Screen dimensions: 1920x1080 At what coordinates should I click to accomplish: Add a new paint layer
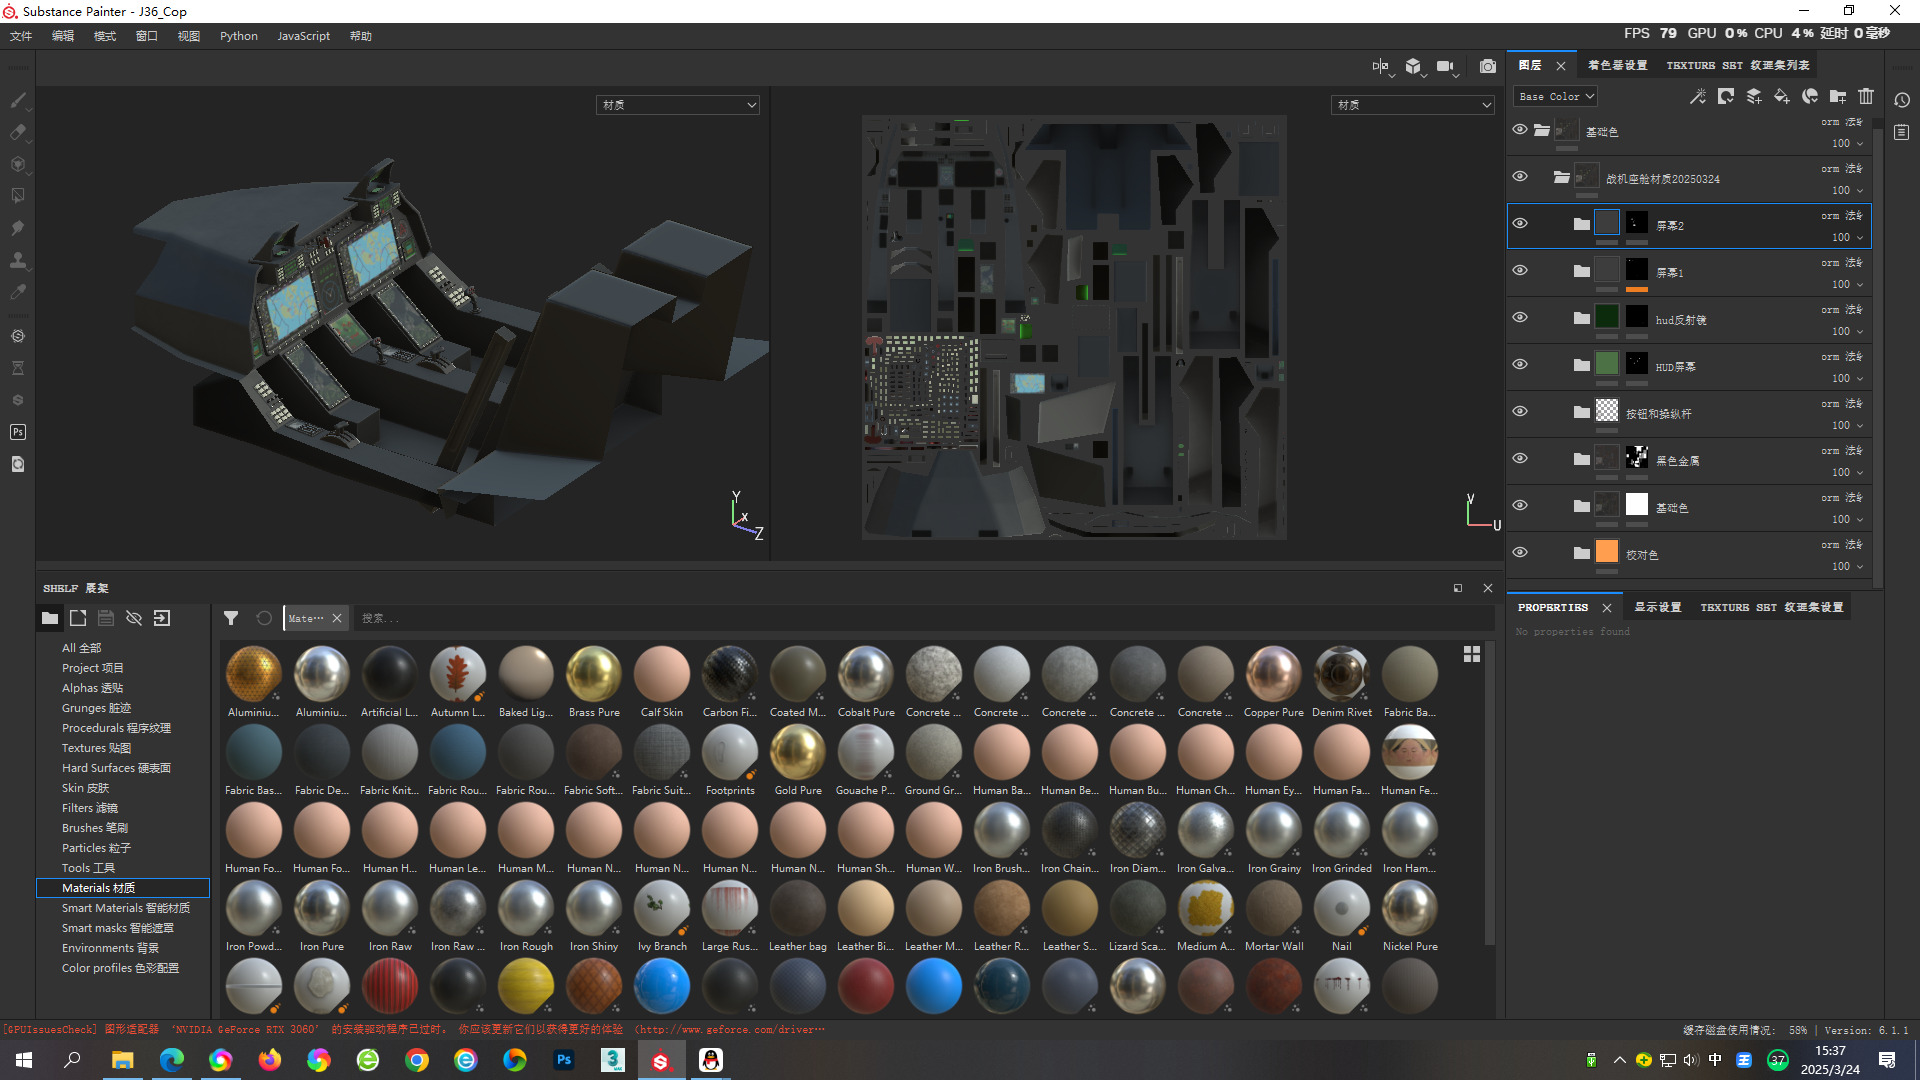pyautogui.click(x=1753, y=97)
